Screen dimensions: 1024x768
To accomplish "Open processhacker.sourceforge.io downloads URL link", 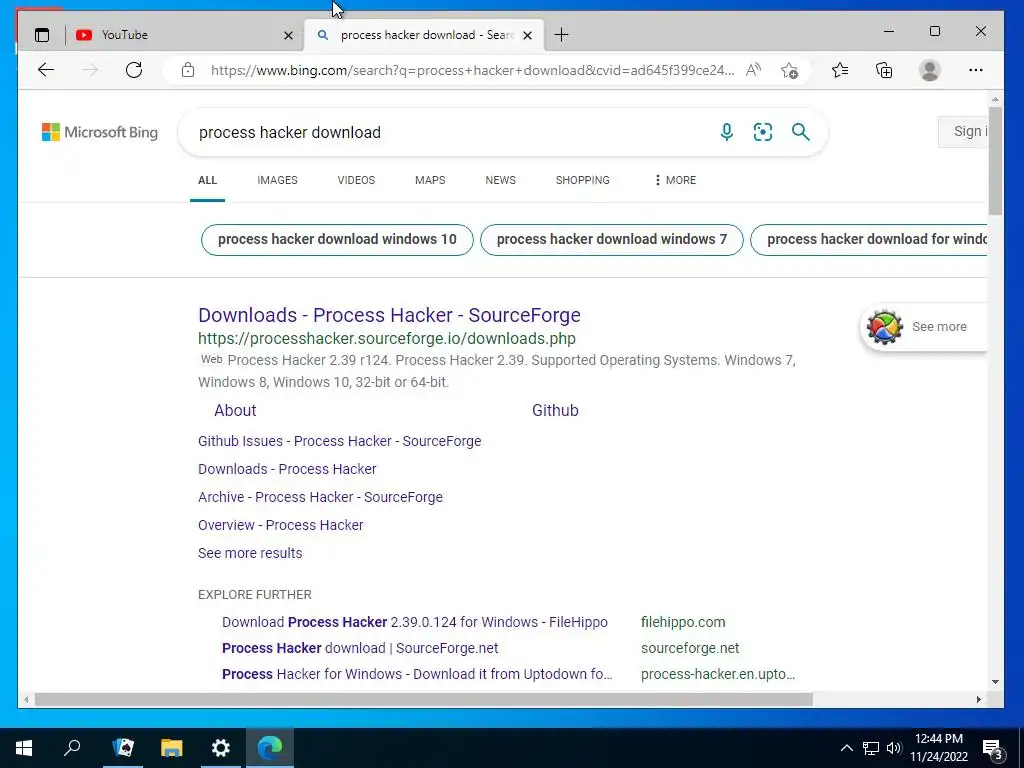I will pyautogui.click(x=387, y=339).
